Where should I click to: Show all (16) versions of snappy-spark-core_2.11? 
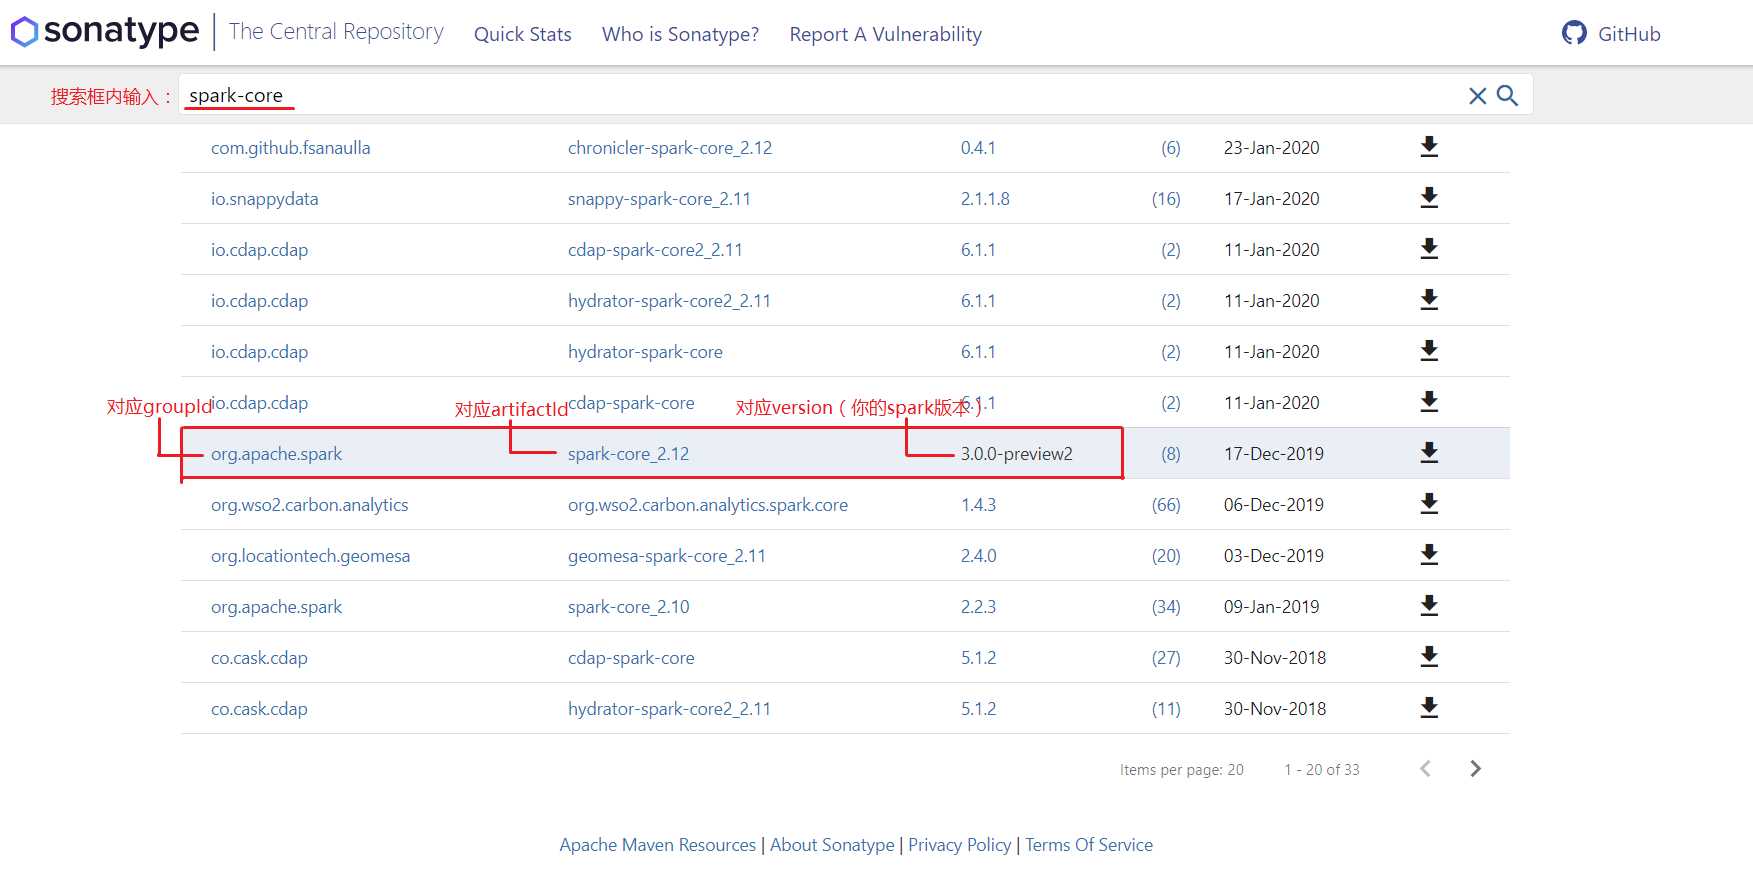pyautogui.click(x=1166, y=199)
